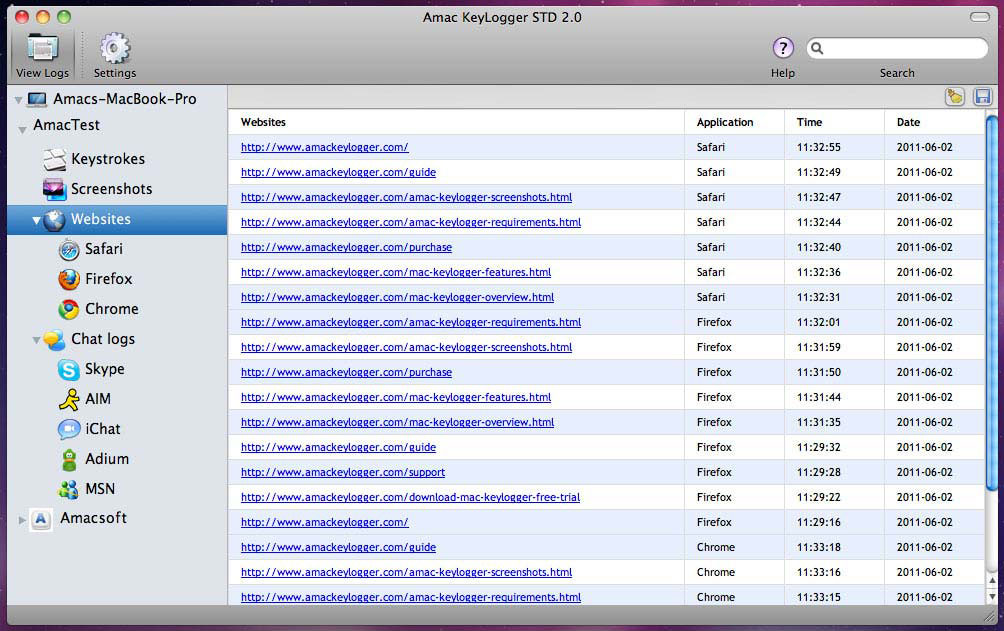Select the time cell "11:32:01"
Image resolution: width=1004 pixels, height=631 pixels.
tap(818, 322)
